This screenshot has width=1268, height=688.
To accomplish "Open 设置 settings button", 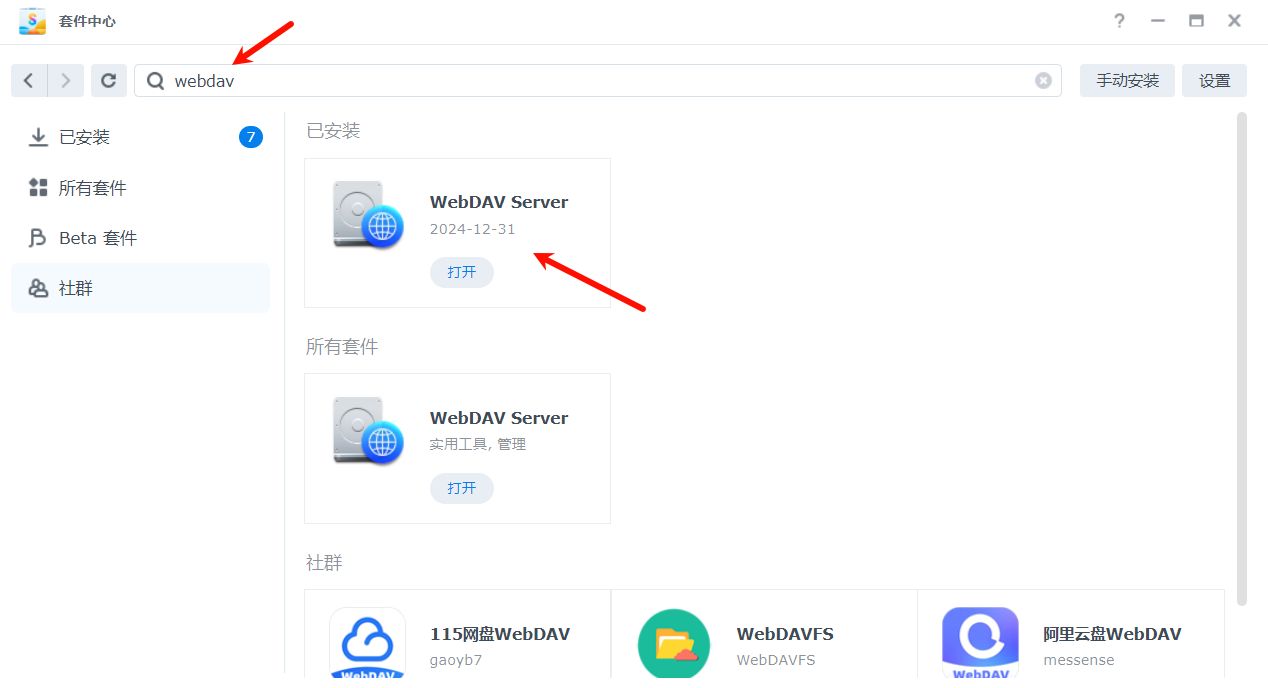I will click(x=1214, y=81).
